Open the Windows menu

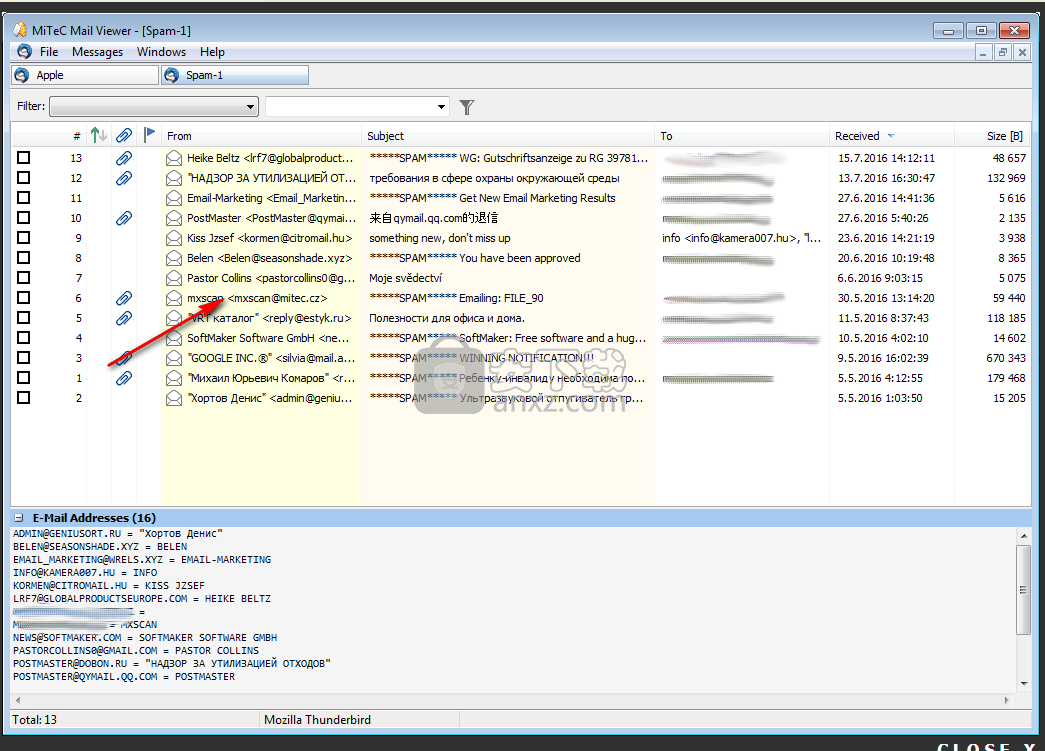coord(161,52)
